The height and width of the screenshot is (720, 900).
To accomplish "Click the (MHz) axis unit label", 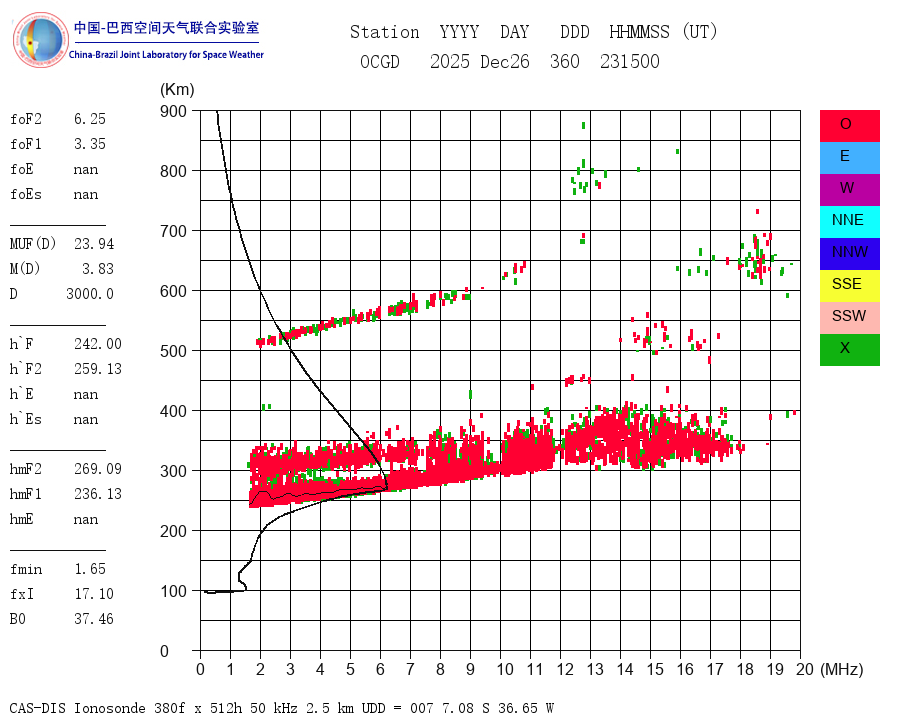I will pyautogui.click(x=841, y=669).
